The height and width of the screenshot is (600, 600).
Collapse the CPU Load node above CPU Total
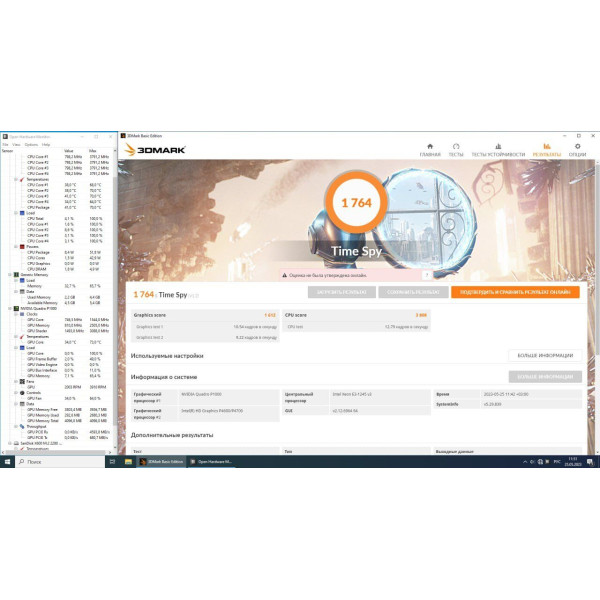coord(16,213)
